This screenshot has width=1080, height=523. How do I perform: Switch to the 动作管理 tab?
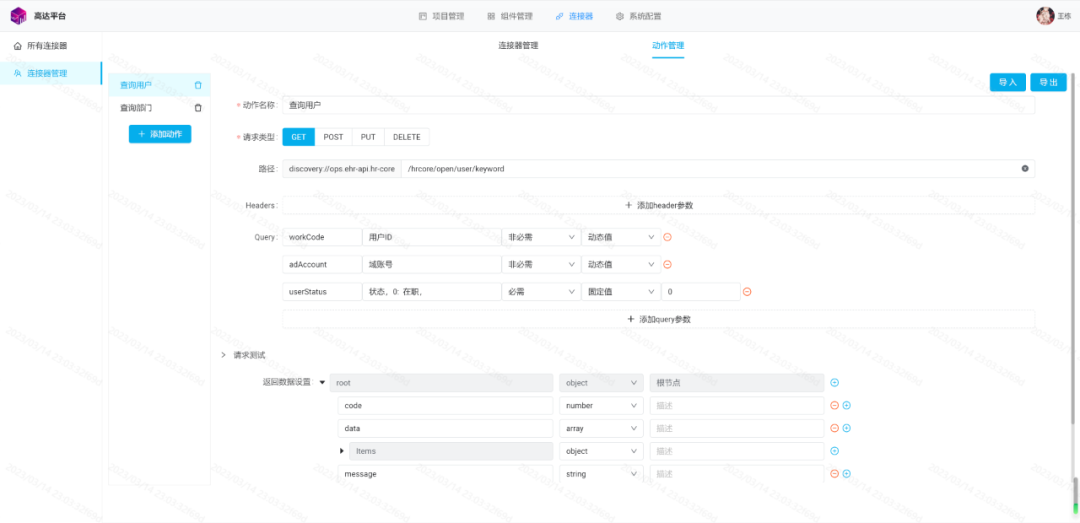668,45
